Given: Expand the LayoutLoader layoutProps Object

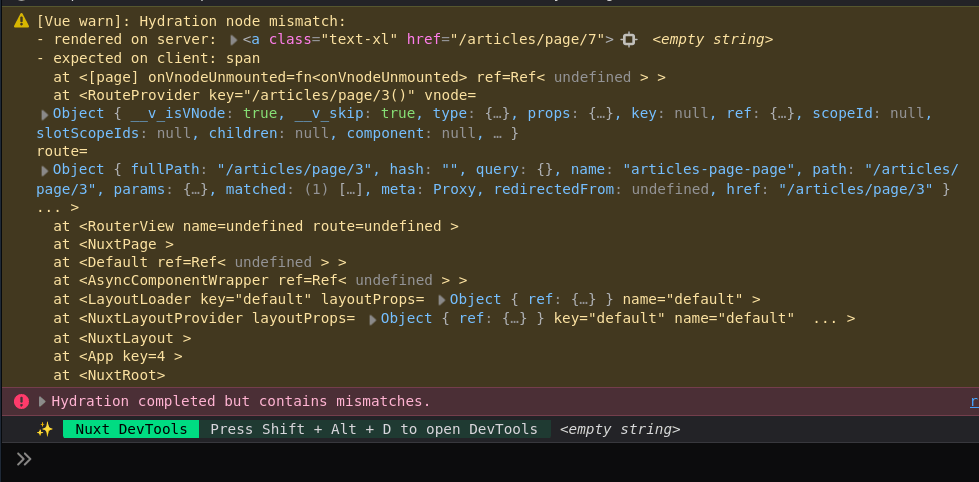Looking at the screenshot, I should click(x=441, y=300).
